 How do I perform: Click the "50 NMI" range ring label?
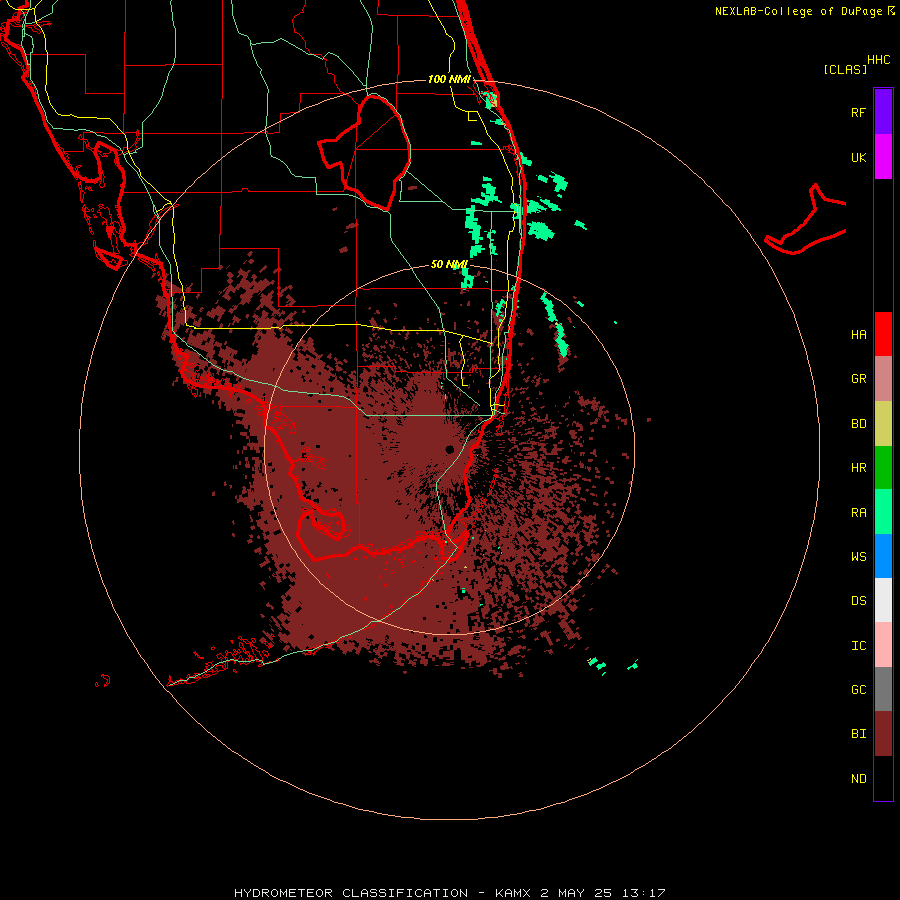449,265
